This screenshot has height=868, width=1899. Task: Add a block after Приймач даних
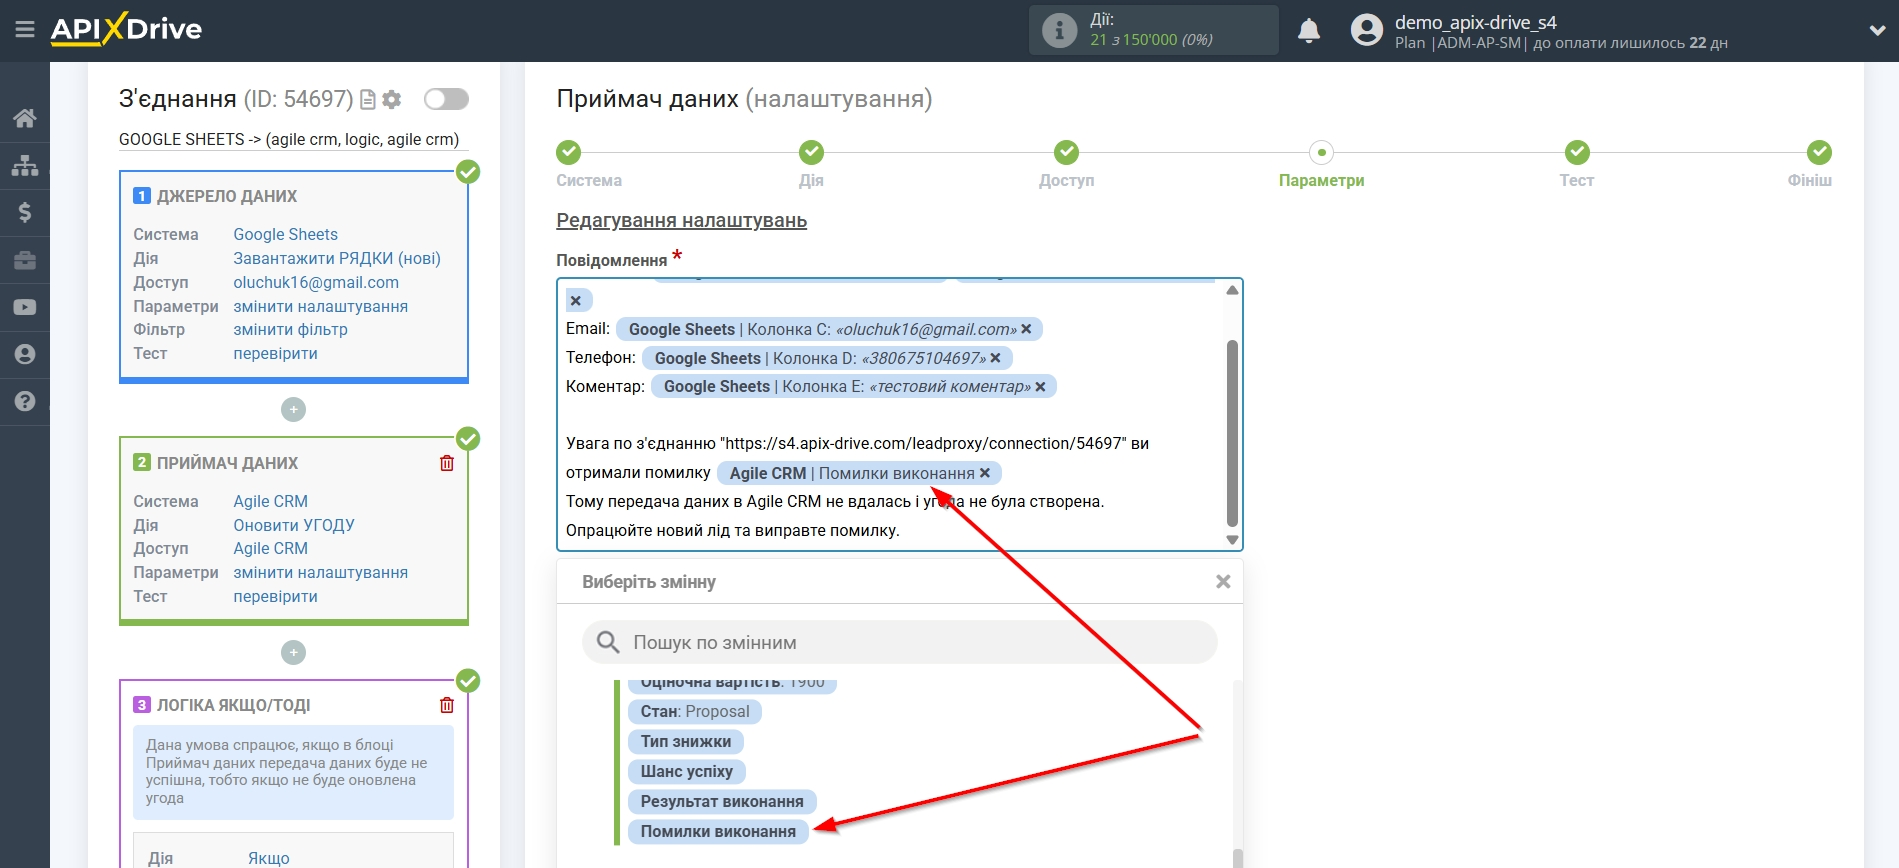click(293, 652)
